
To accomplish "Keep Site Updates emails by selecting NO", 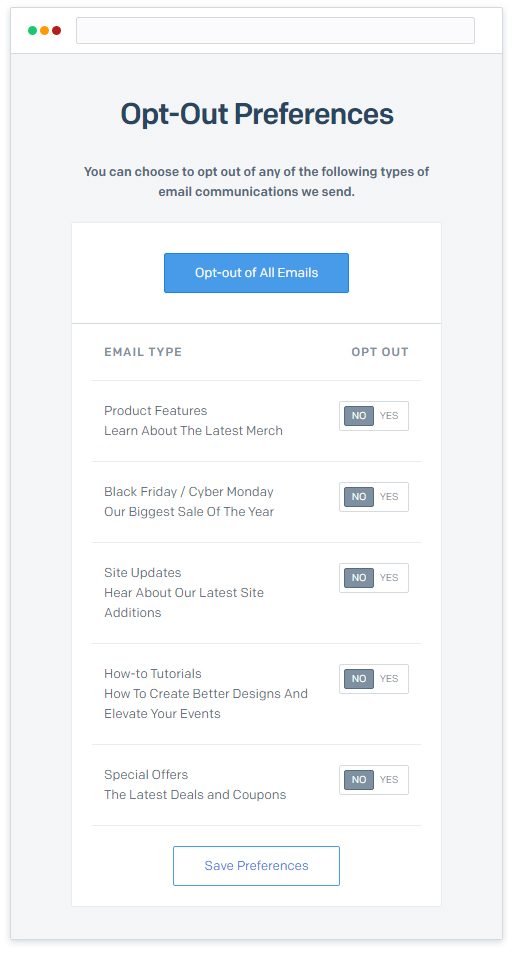I will click(359, 578).
